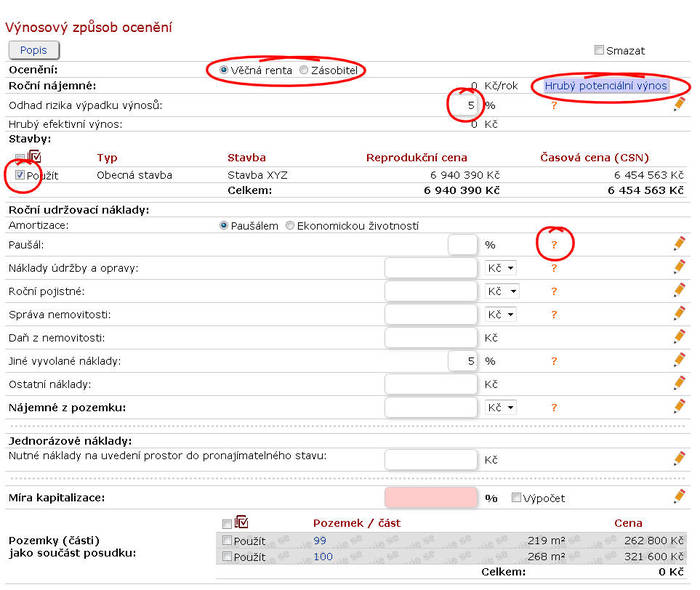Click pencil icon in Míra kapitalizace row
Viewport: 700px width, 590px height.
679,496
